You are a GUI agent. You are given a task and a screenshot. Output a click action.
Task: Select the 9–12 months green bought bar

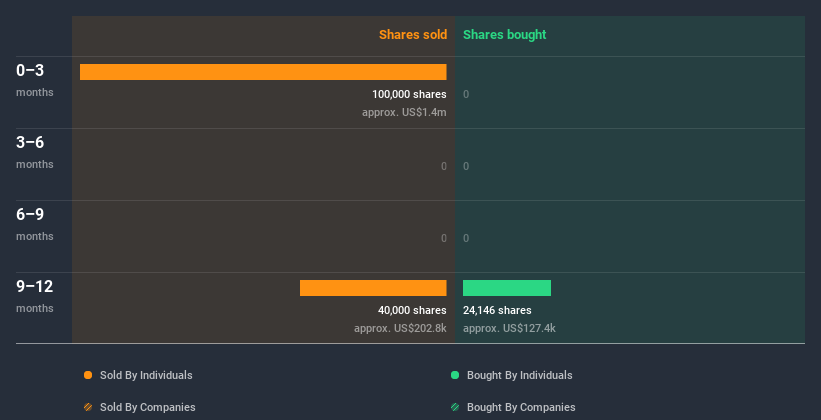(x=507, y=288)
